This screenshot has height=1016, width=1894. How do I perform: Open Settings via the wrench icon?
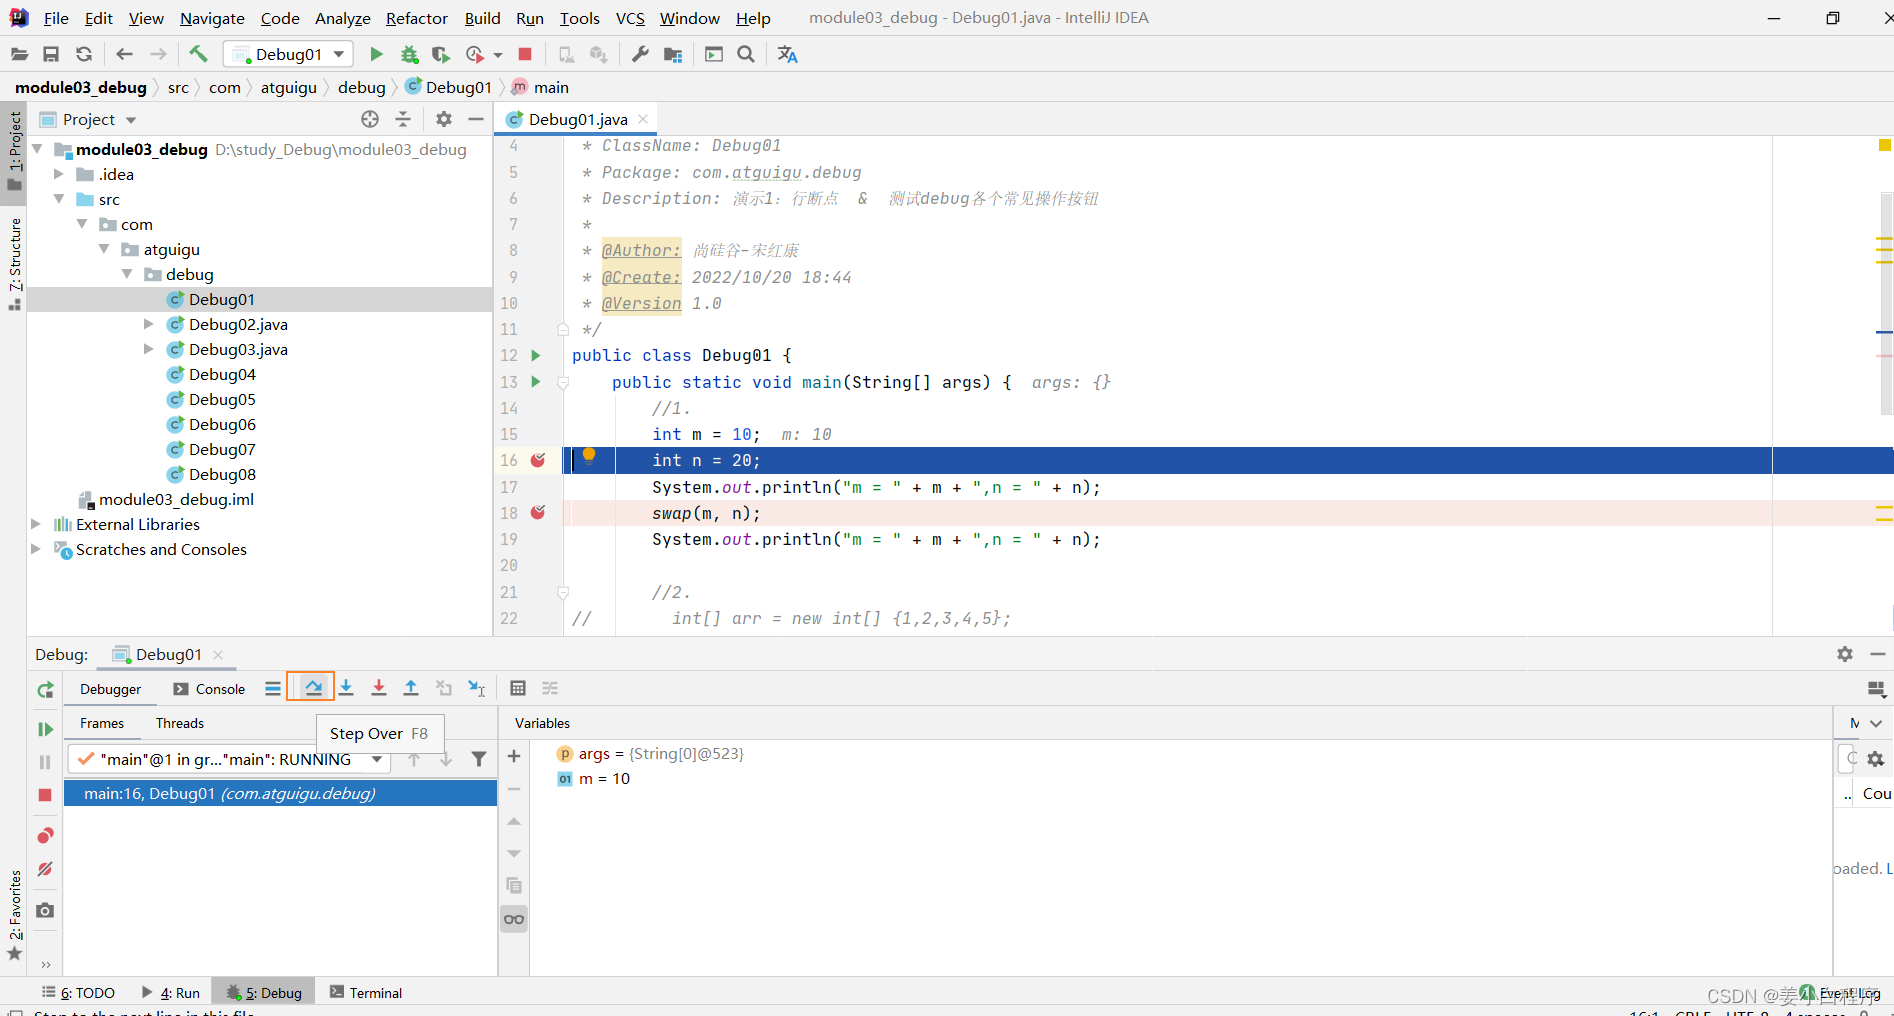coord(640,54)
